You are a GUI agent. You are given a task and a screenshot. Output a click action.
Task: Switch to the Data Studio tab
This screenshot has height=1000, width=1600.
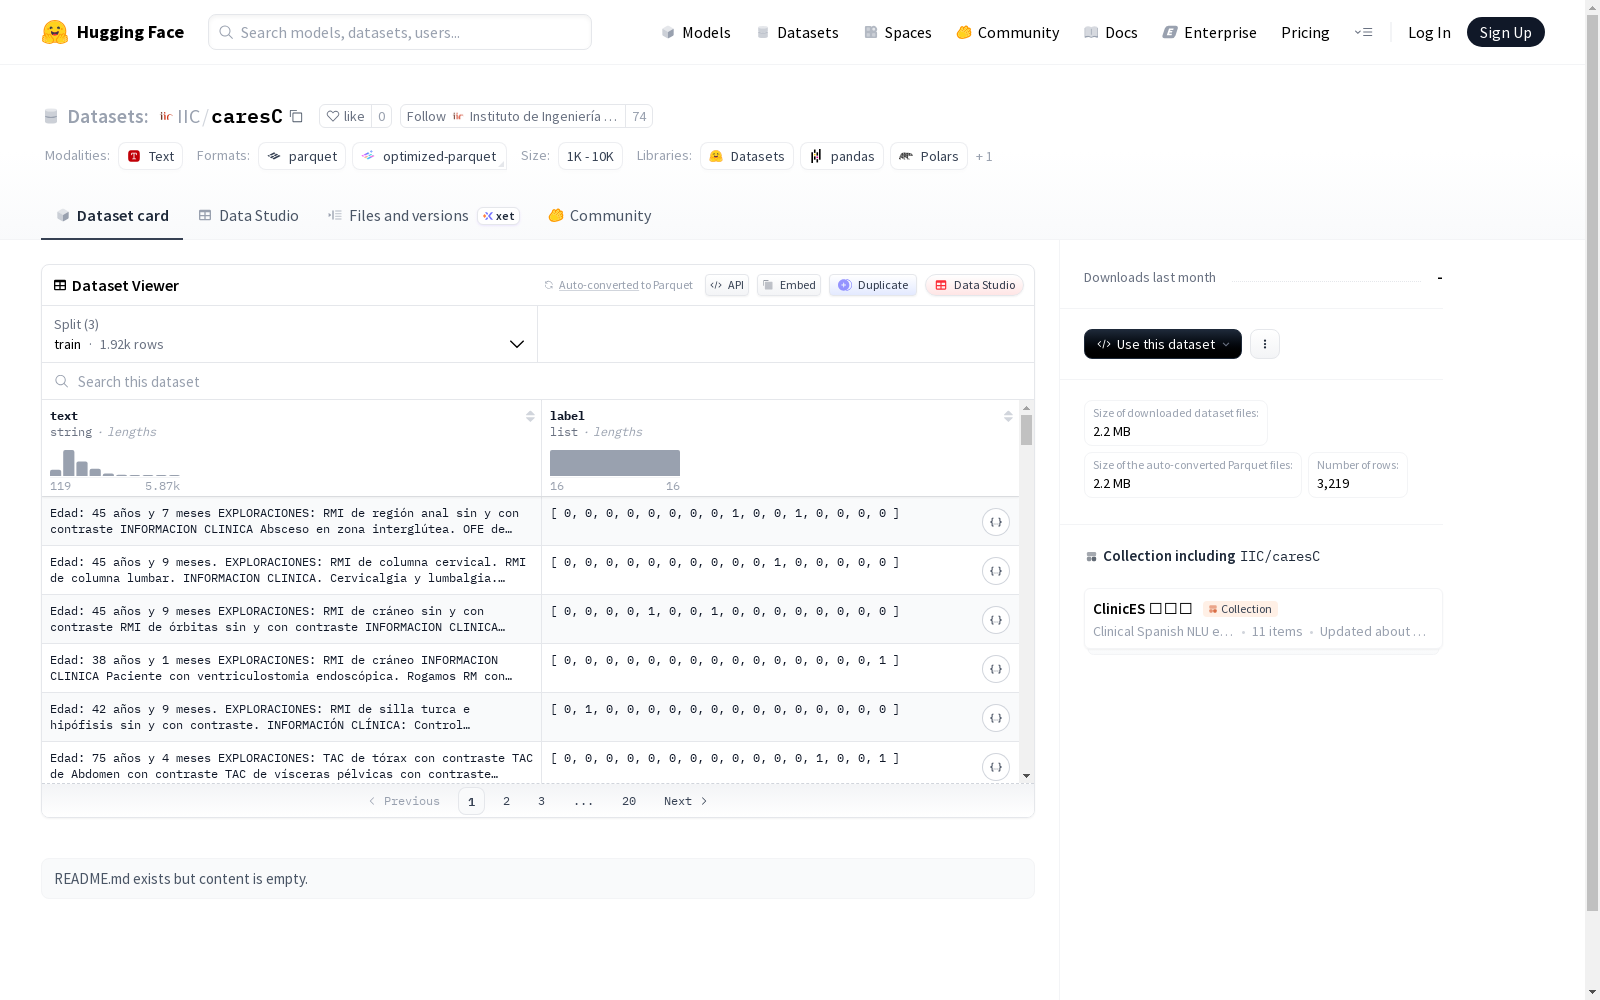pyautogui.click(x=248, y=215)
